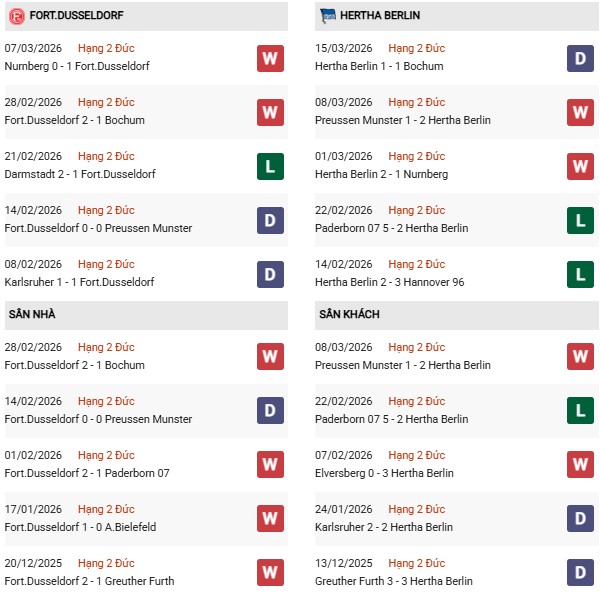
Task: Click W badge for Elversberg 0 - 3 Hertha Berlin
Action: [x=580, y=465]
